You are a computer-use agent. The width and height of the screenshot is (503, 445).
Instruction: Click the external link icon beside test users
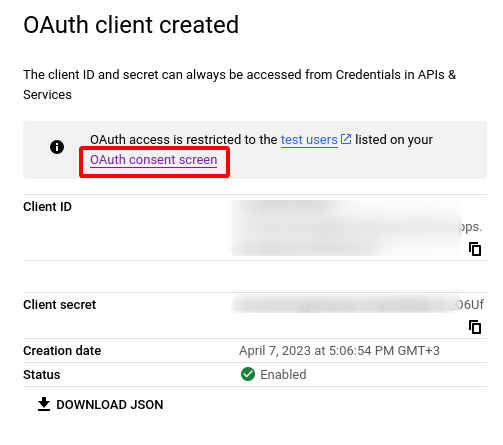pos(346,139)
